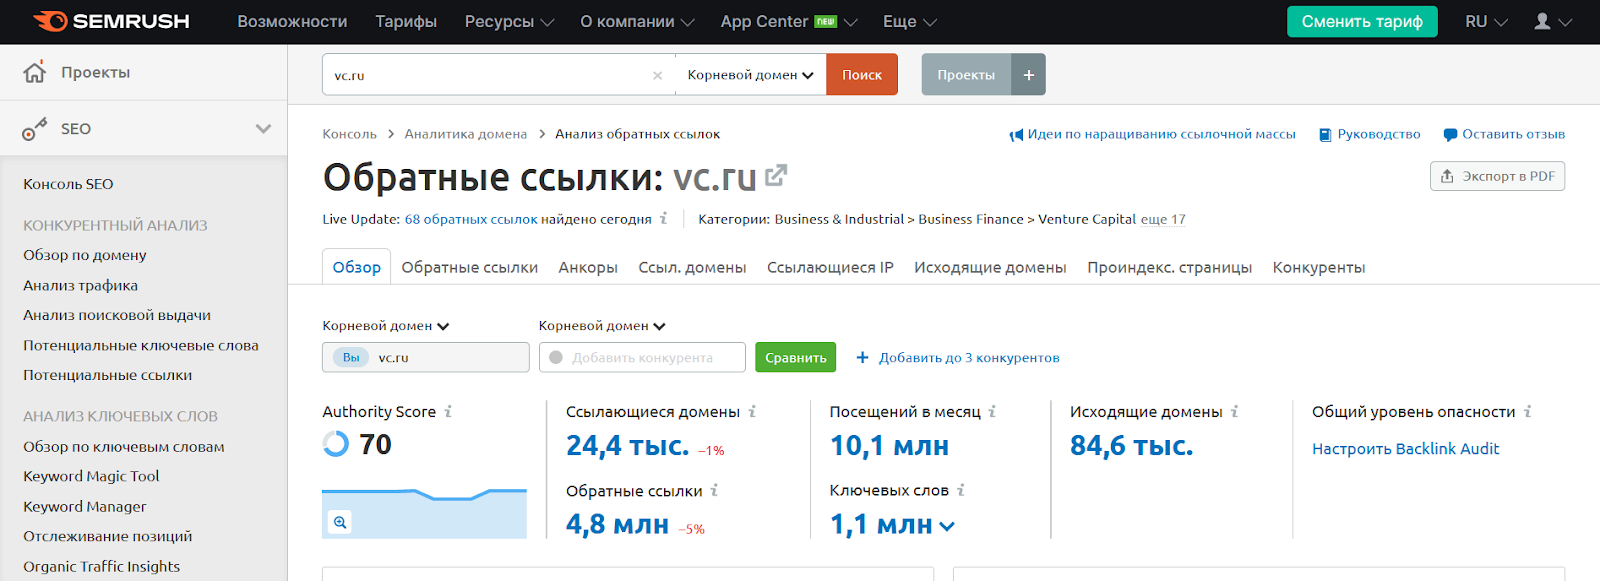The width and height of the screenshot is (1600, 581).
Task: Open Тарифы in top navigation
Action: click(x=406, y=21)
